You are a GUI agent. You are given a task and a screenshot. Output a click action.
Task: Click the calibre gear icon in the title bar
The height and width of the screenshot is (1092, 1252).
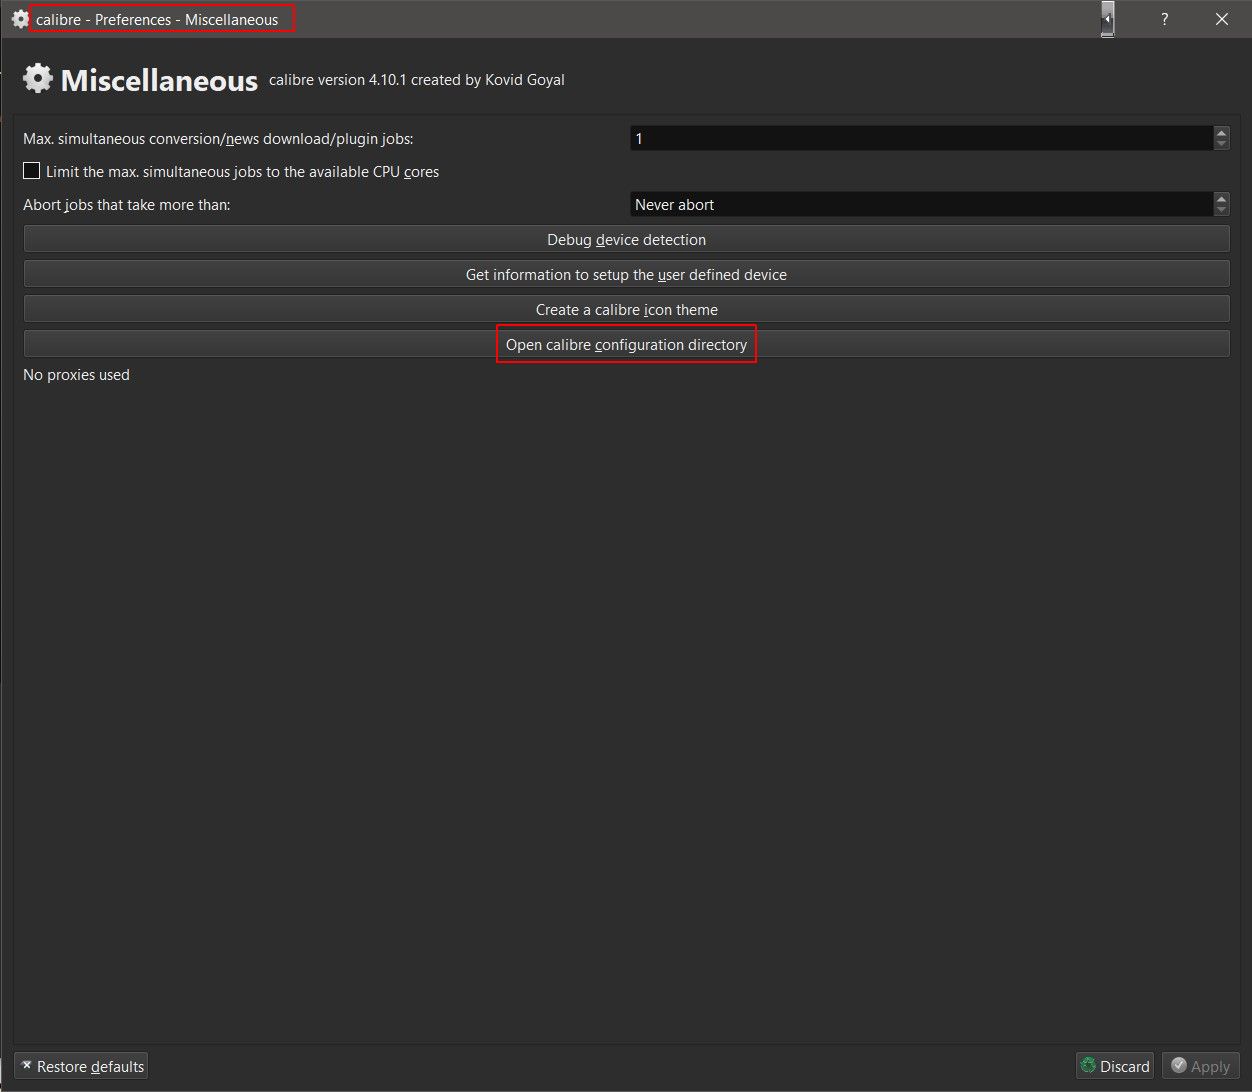coord(19,19)
